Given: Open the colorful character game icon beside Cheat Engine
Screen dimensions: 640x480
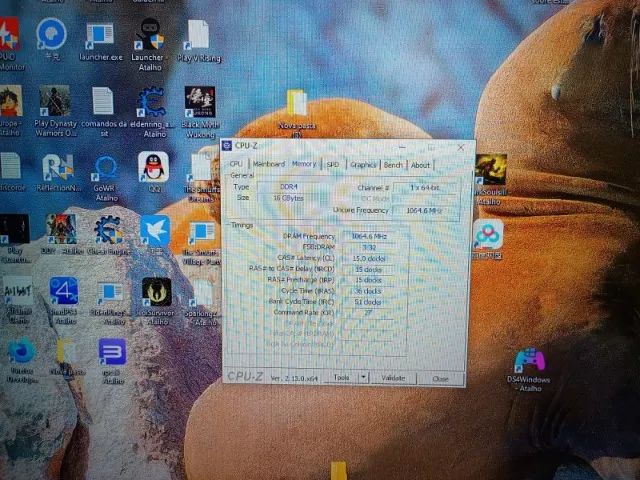Looking at the screenshot, I should coord(62,234).
